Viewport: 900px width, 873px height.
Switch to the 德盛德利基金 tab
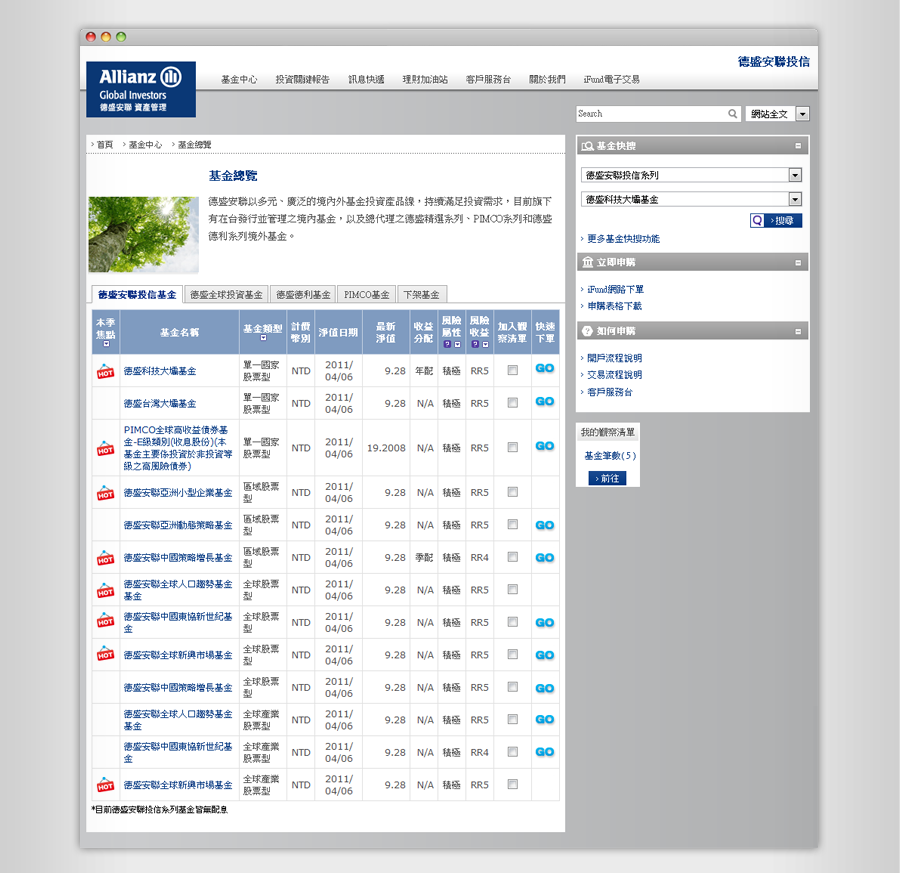(x=303, y=294)
